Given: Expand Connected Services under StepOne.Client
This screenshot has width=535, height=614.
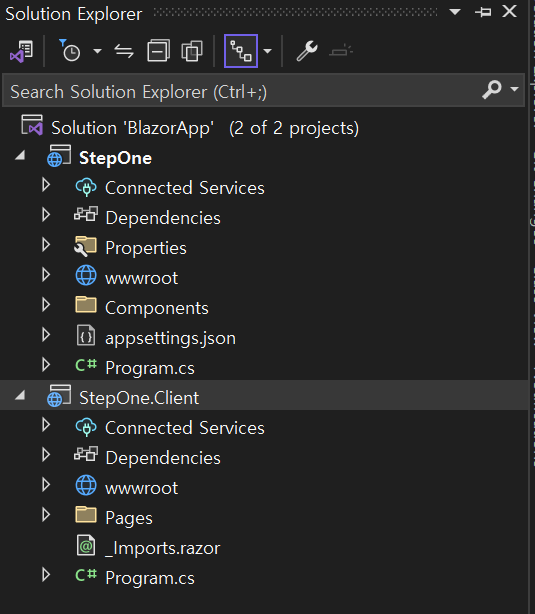Looking at the screenshot, I should click(46, 424).
